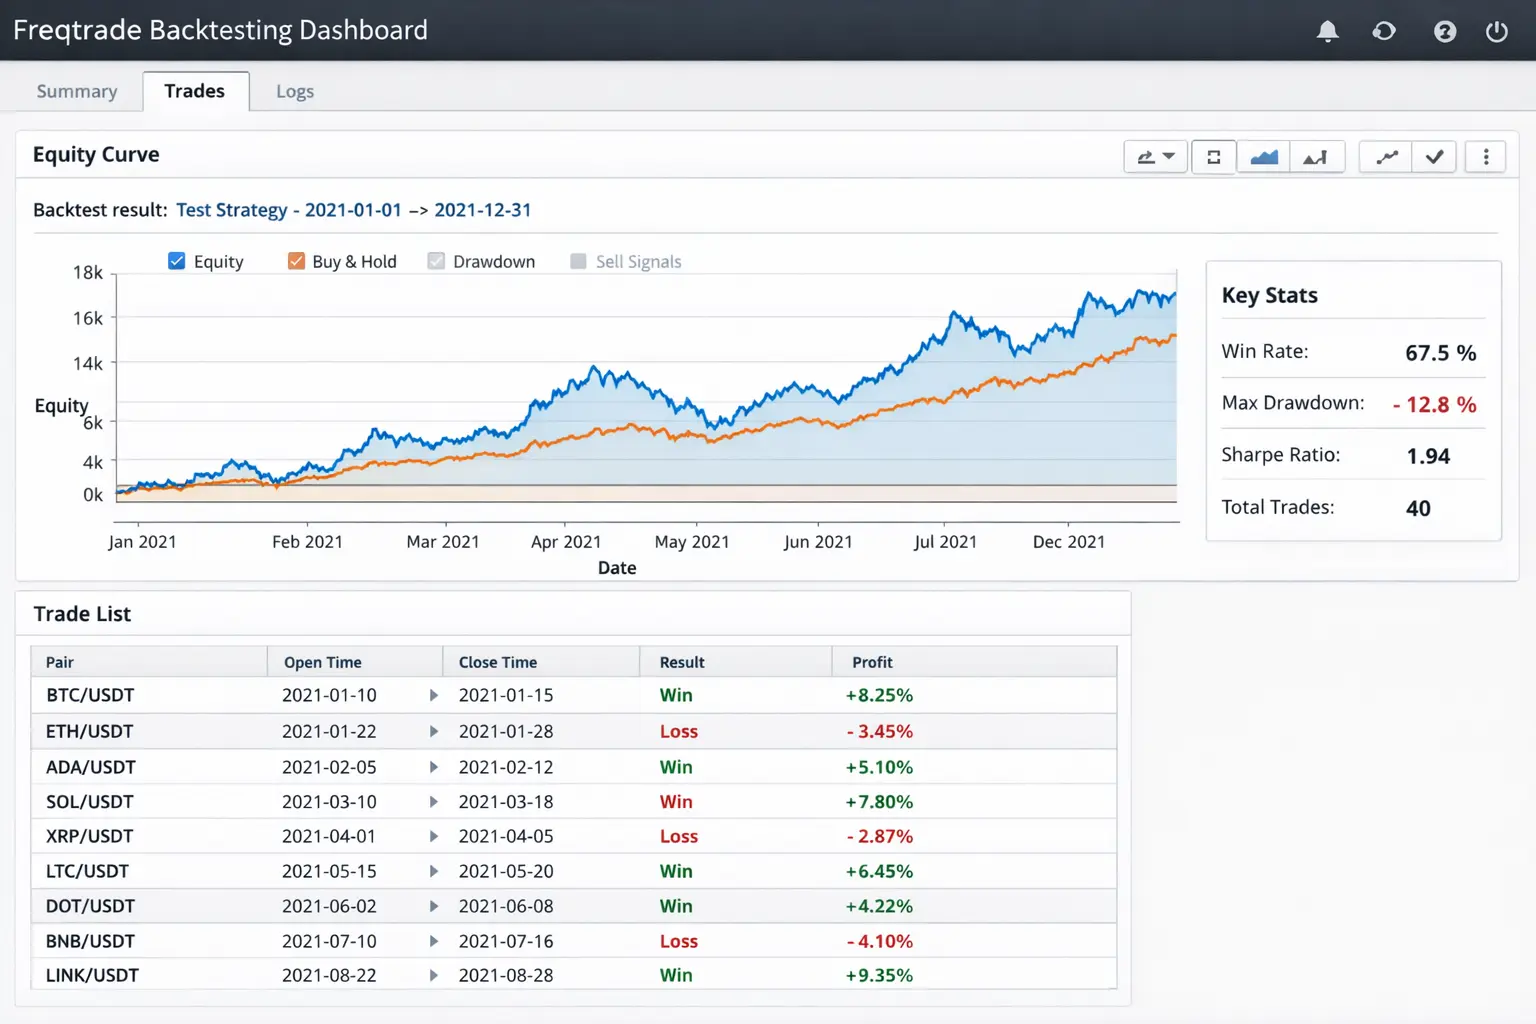This screenshot has width=1536, height=1024.
Task: Click the checkmark icon on the chart toolbar
Action: (x=1434, y=157)
